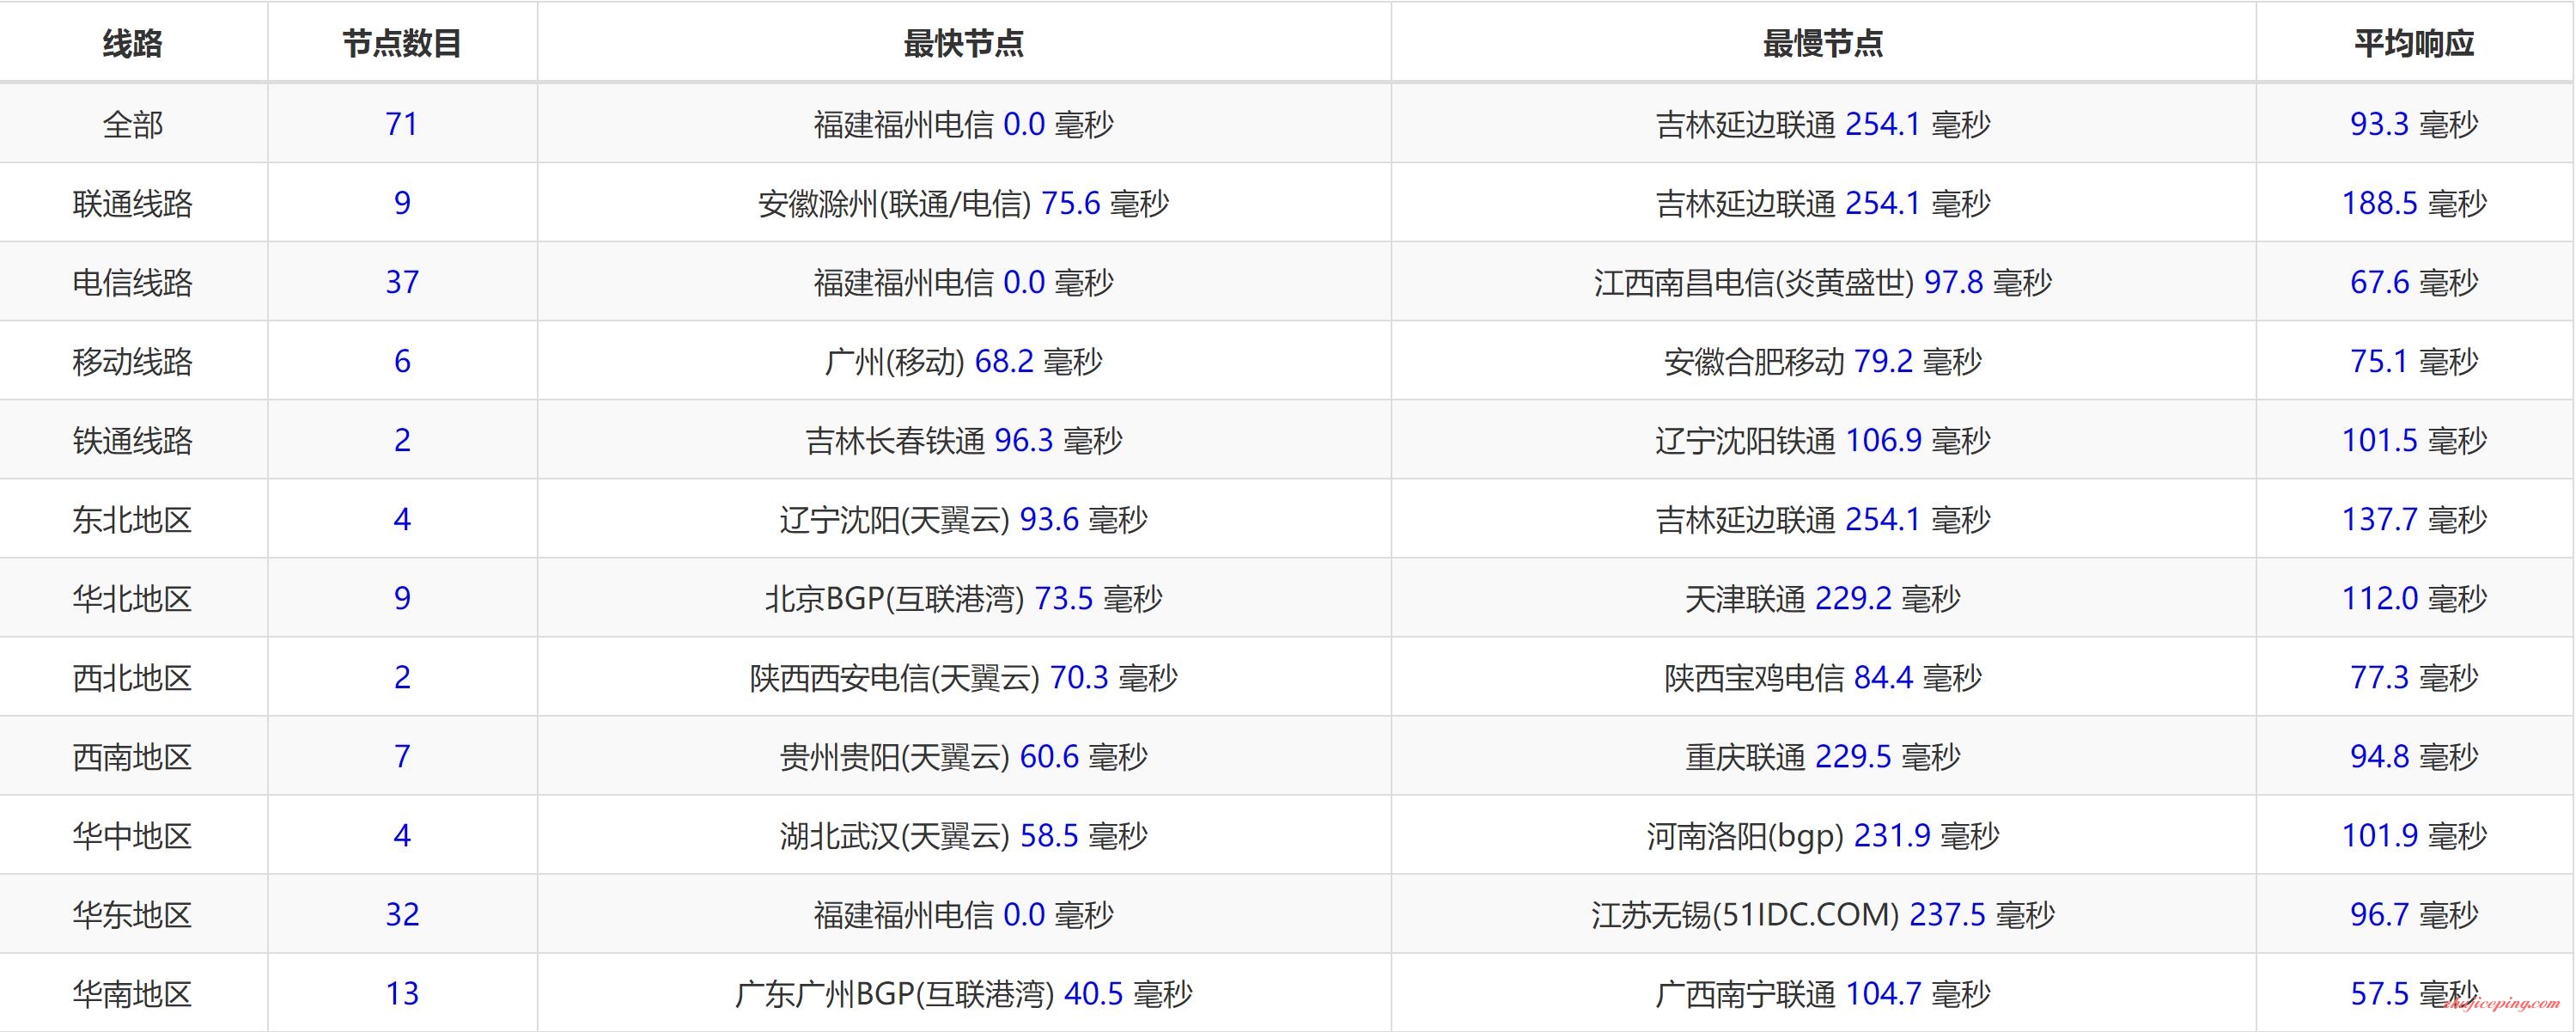Select node count 71 in 全部 row
Image resolution: width=2576 pixels, height=1032 pixels.
tap(402, 124)
